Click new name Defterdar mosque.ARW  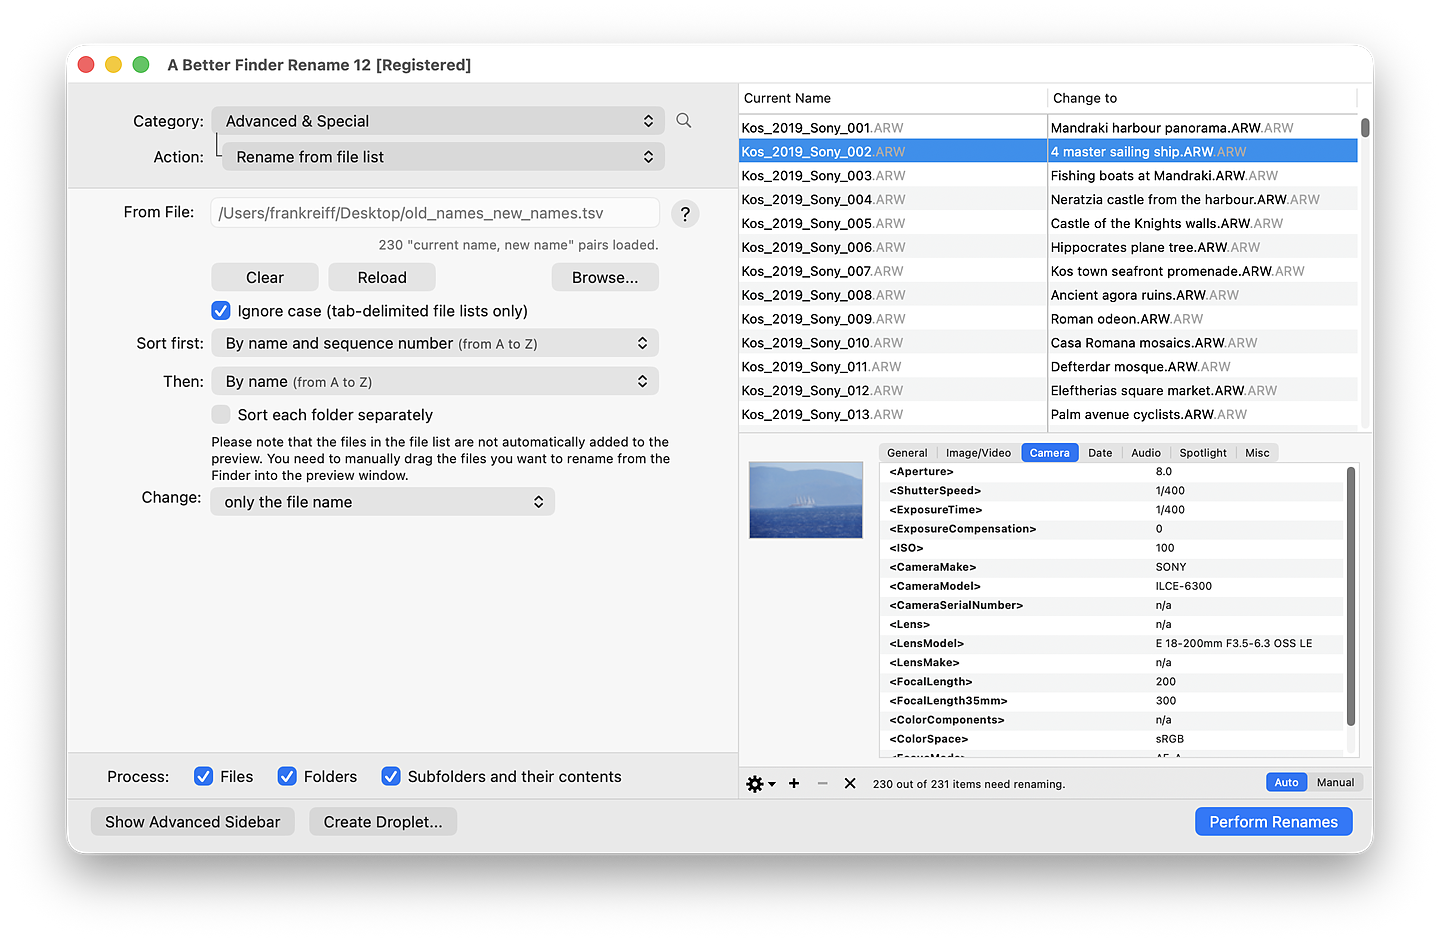point(1140,367)
